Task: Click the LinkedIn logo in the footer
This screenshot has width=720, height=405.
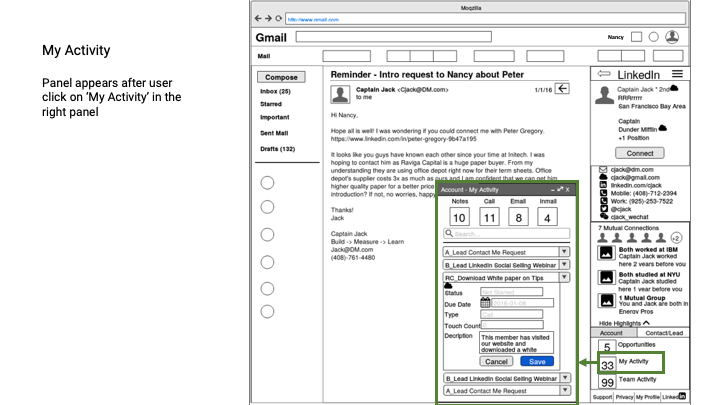Action: tap(681, 396)
